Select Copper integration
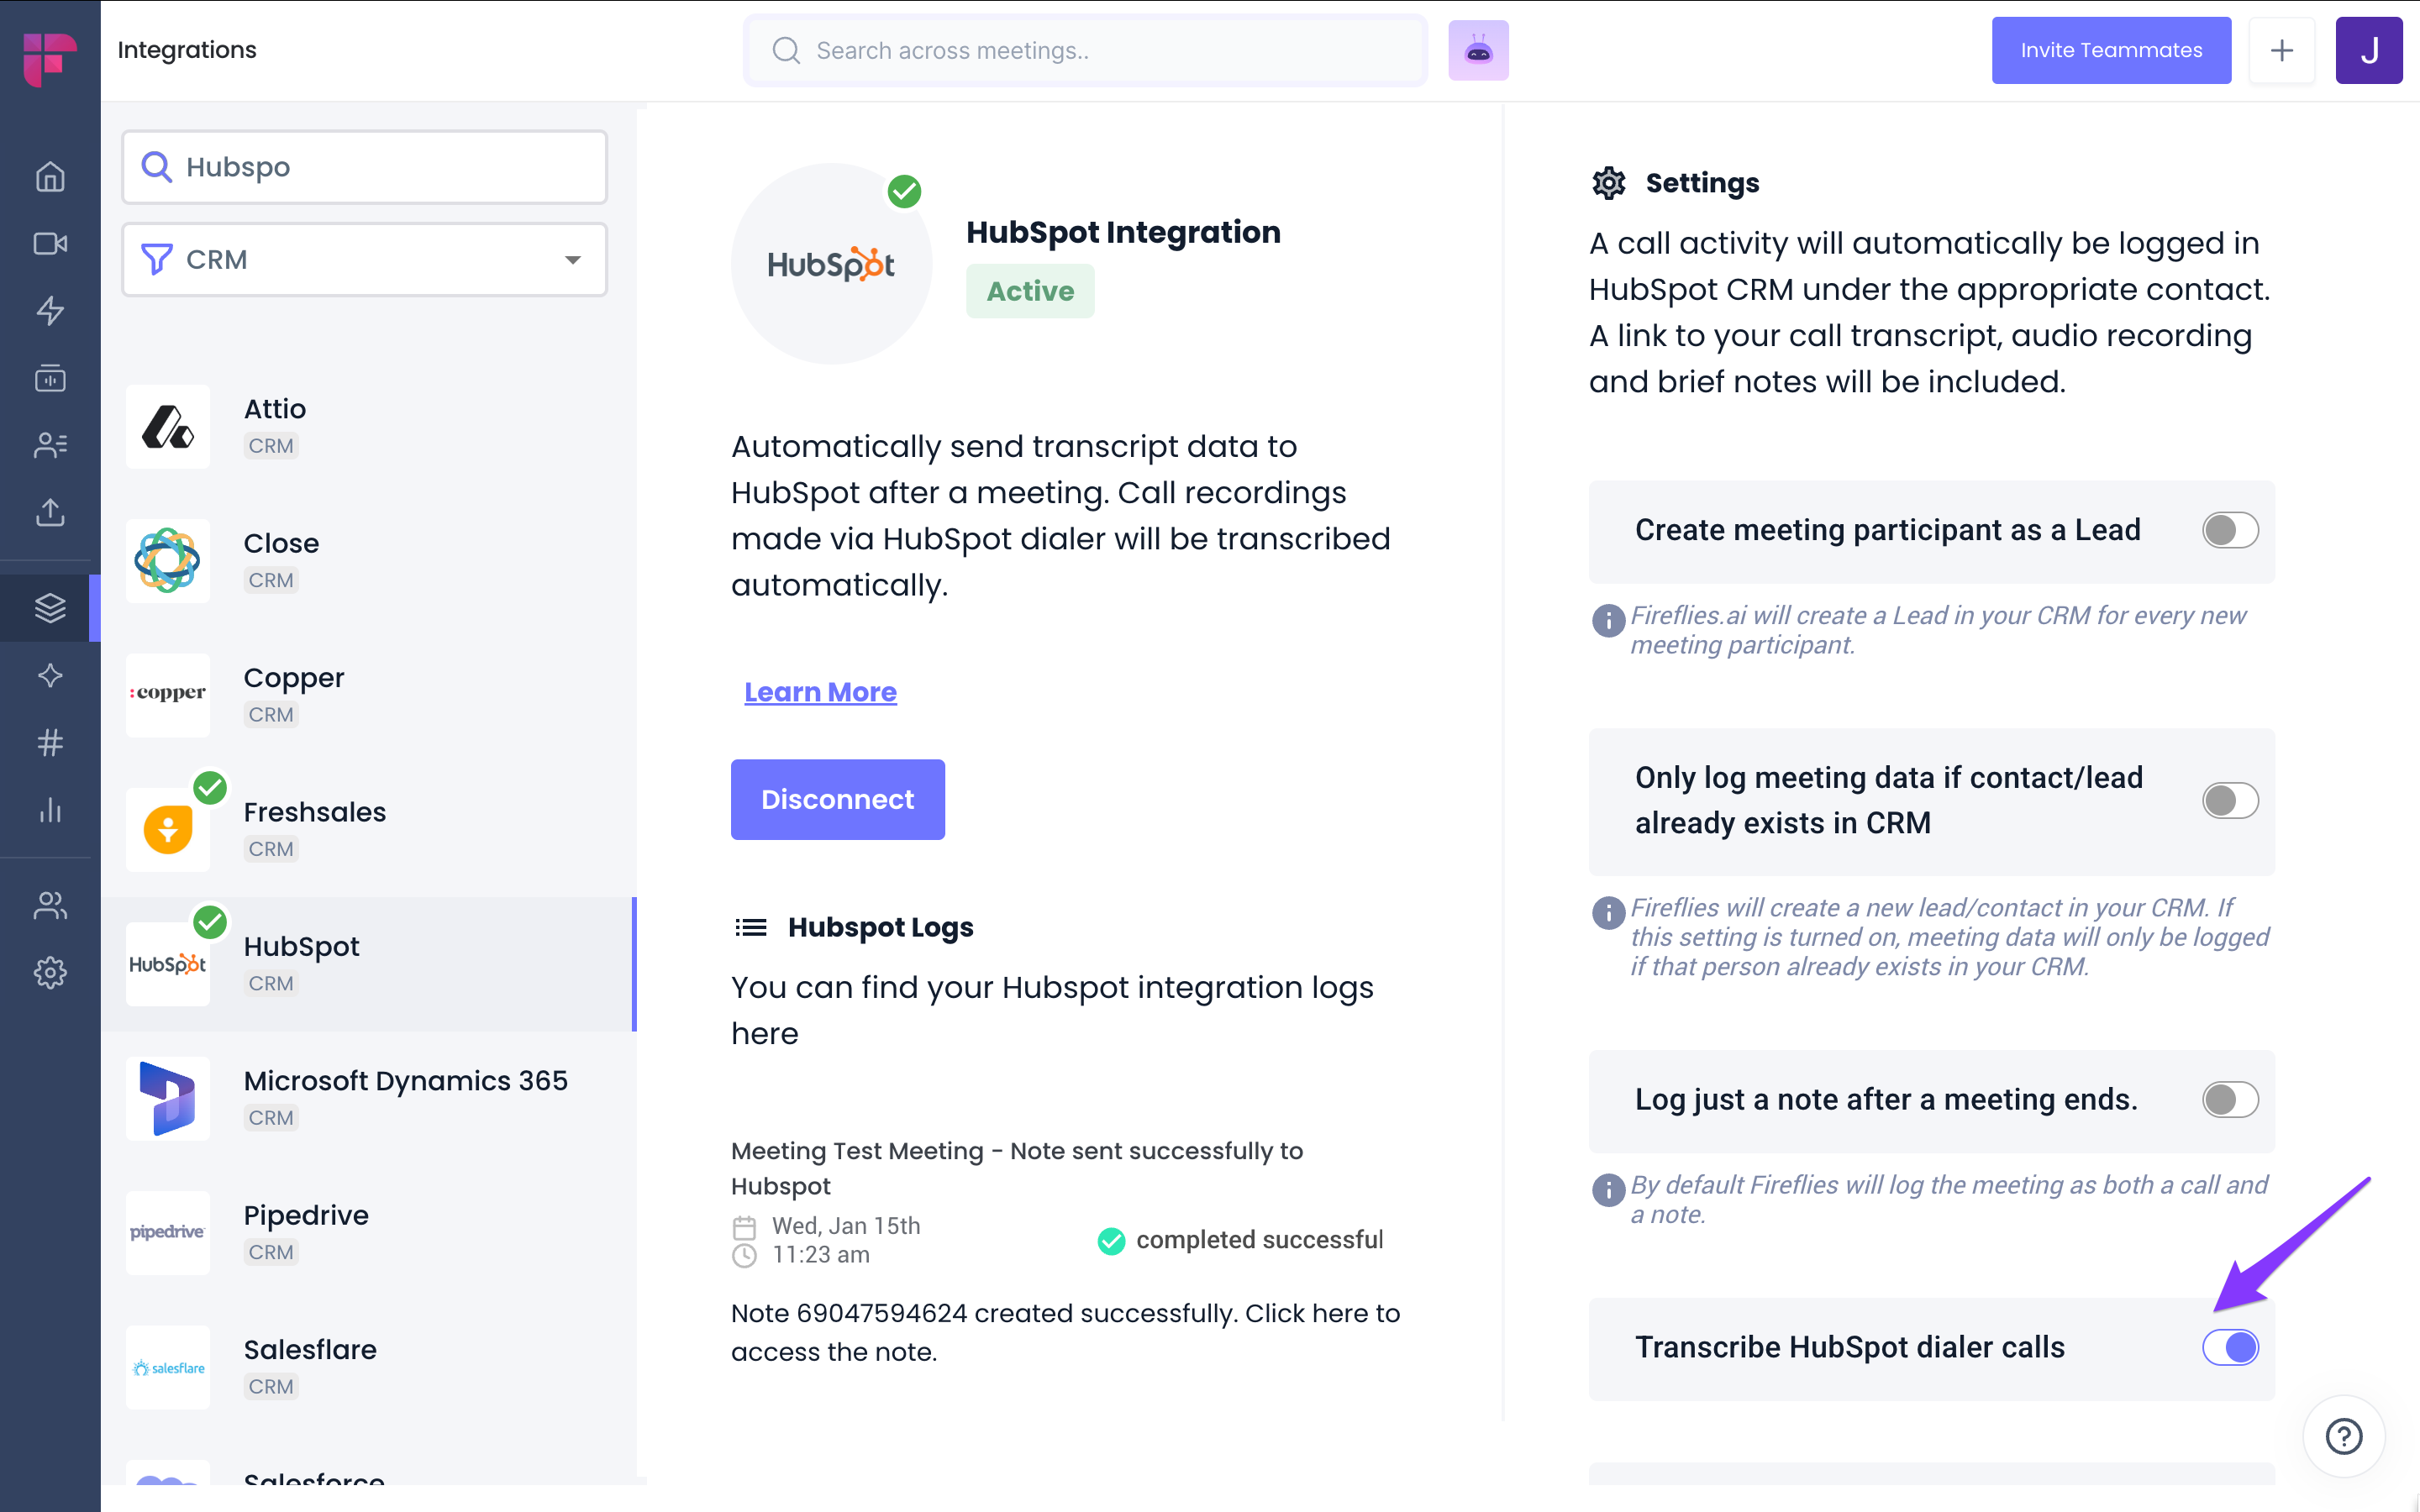Viewport: 2420px width, 1512px height. [368, 695]
